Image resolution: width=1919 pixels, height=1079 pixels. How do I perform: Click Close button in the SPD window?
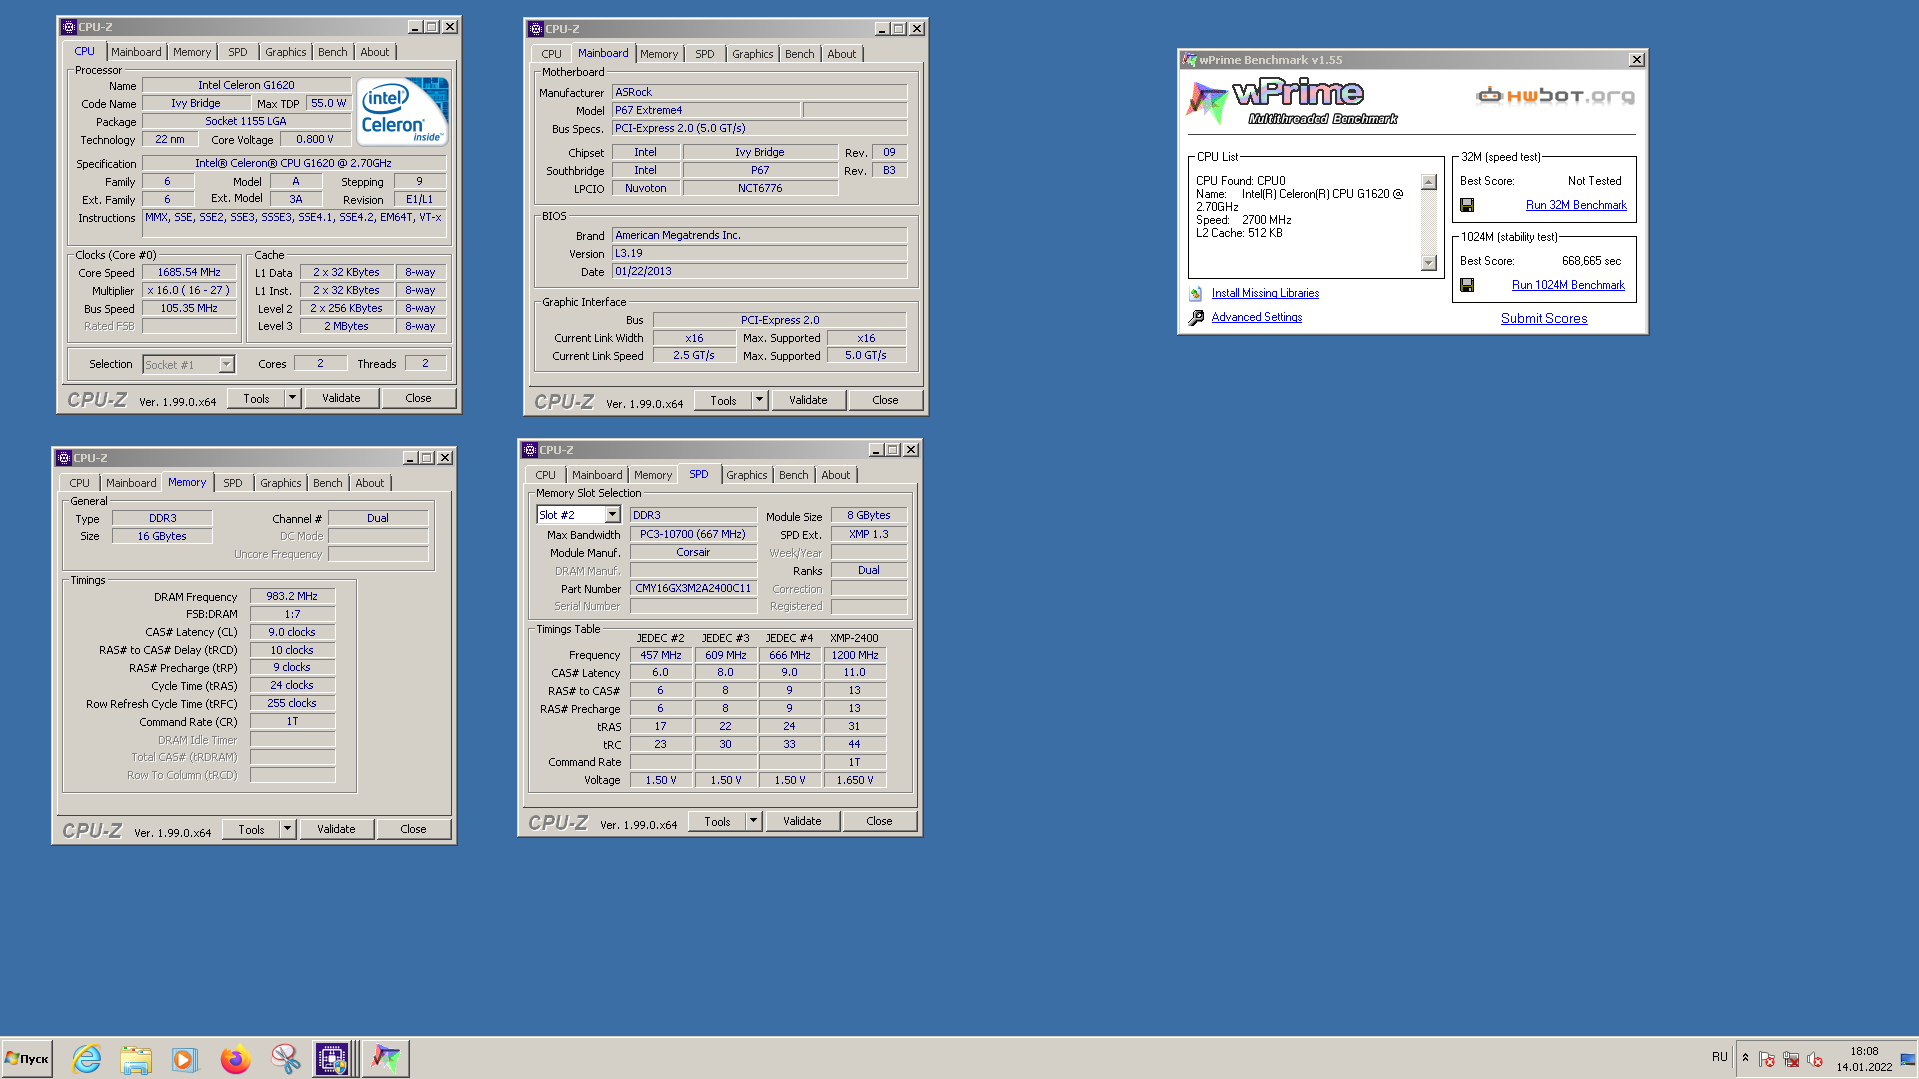pos(879,821)
